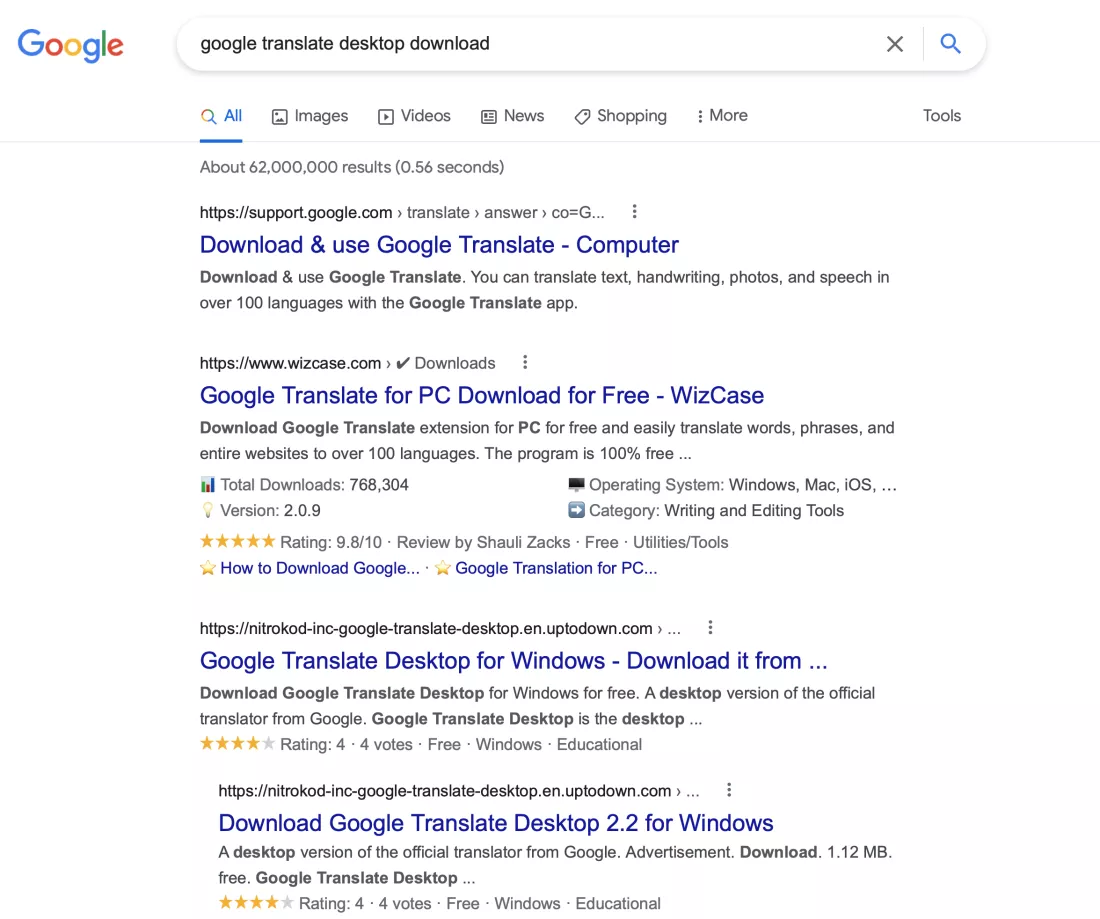Click the News icon next to News tab
This screenshot has width=1100, height=919.
(x=488, y=116)
